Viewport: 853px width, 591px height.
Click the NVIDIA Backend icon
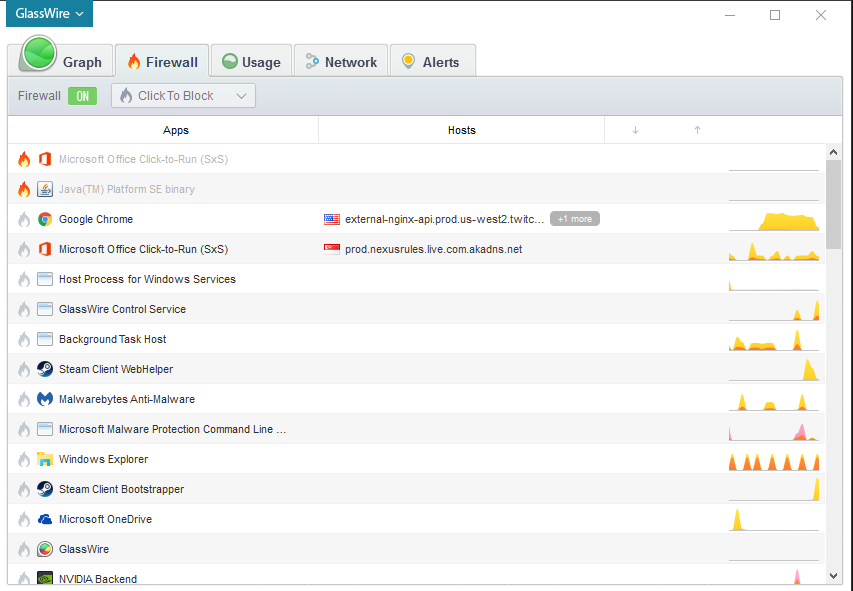[x=45, y=578]
